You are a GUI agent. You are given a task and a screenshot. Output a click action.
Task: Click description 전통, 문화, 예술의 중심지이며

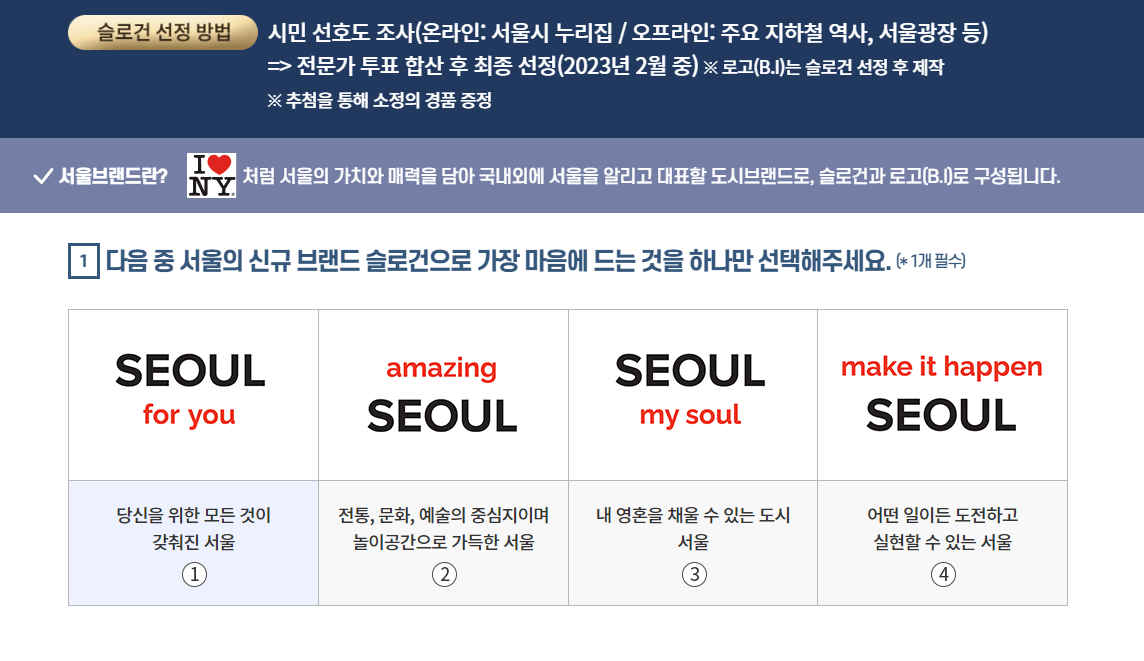point(443,516)
